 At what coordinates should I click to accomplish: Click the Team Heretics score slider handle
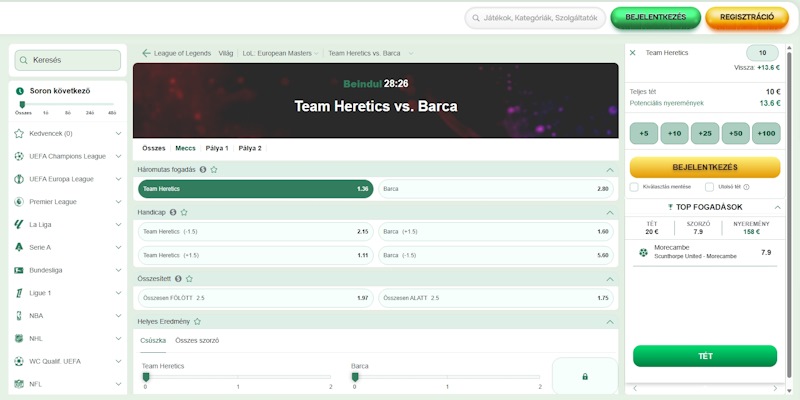(146, 377)
